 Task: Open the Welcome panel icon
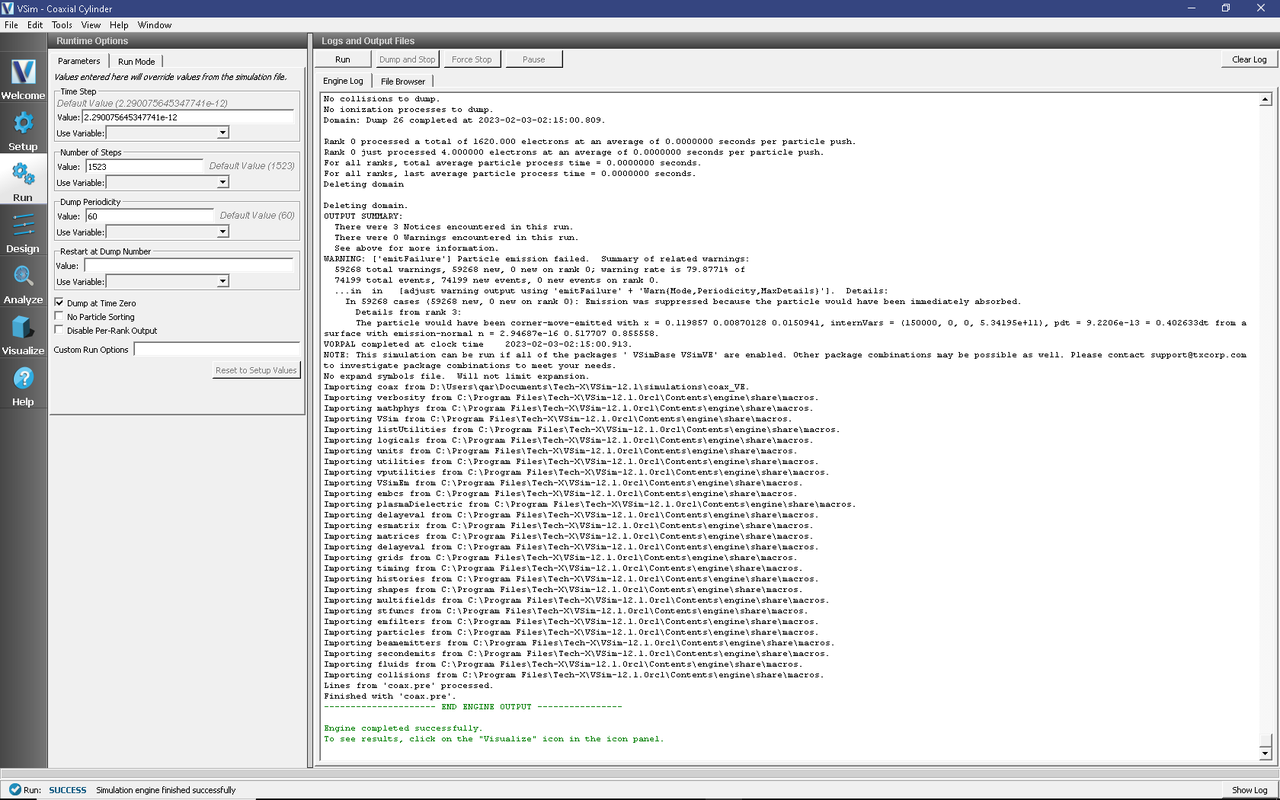pyautogui.click(x=23, y=74)
